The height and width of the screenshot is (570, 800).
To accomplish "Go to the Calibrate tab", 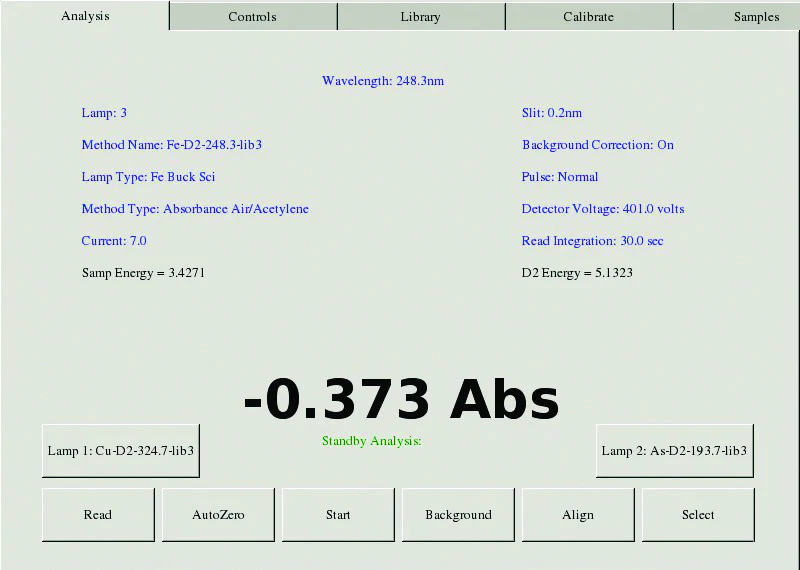I will tap(589, 16).
